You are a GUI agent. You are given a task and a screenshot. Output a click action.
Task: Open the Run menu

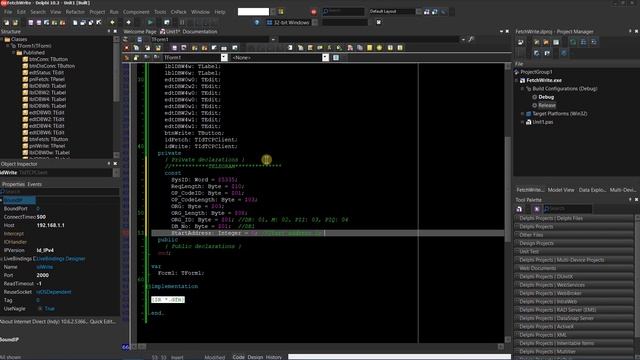coord(114,12)
